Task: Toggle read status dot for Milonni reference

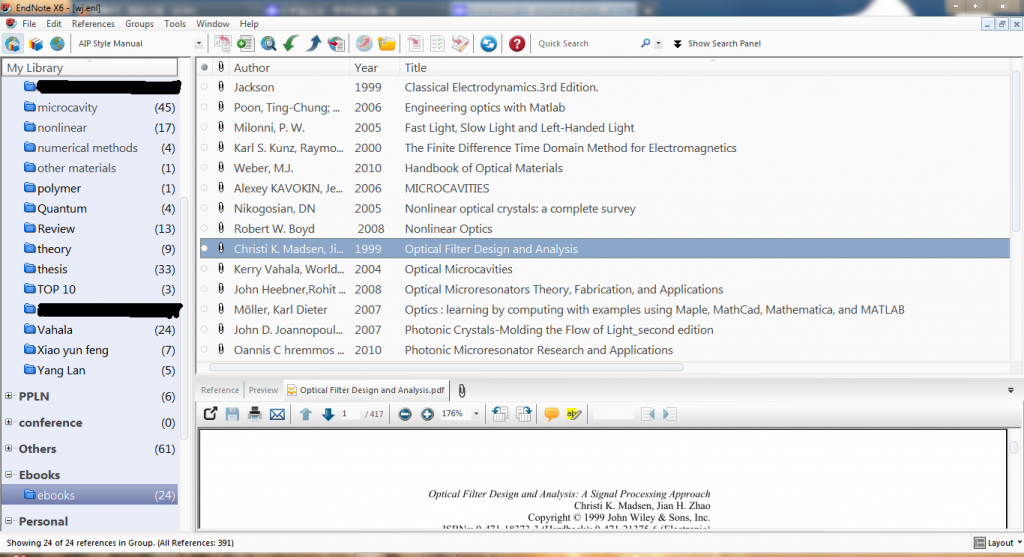Action: [x=204, y=127]
